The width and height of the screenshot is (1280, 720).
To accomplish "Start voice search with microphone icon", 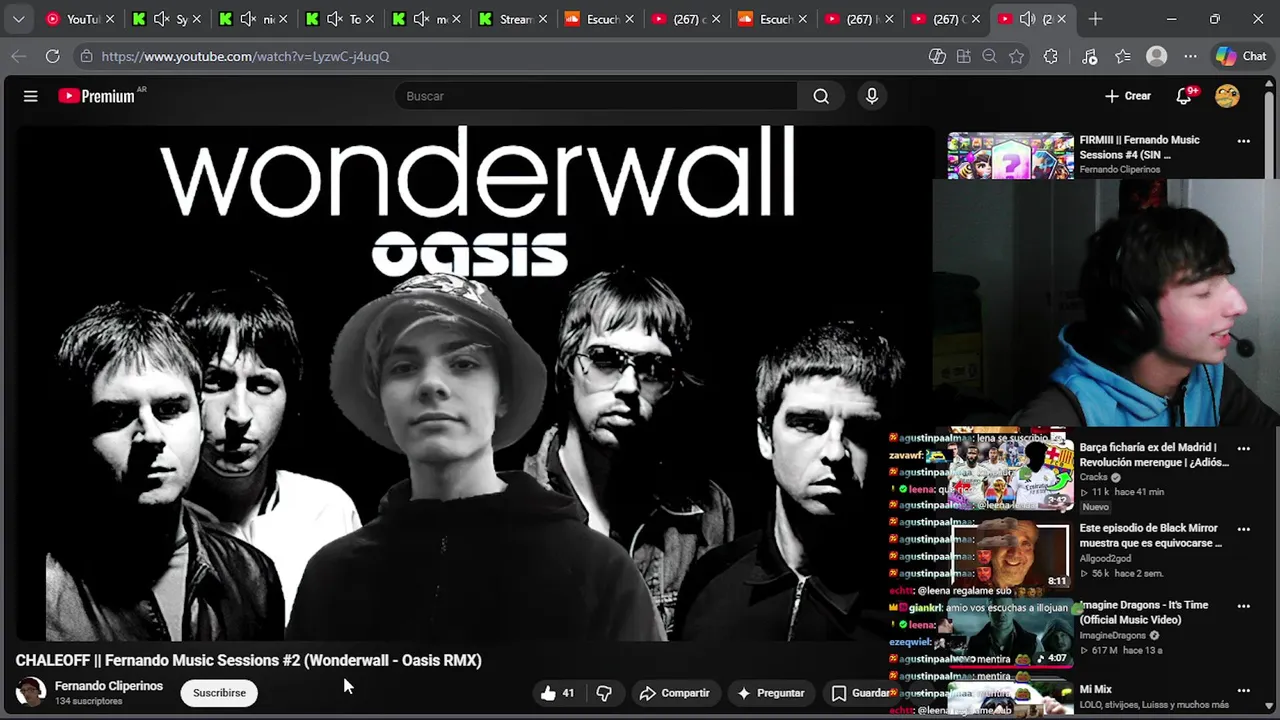I will click(x=872, y=96).
